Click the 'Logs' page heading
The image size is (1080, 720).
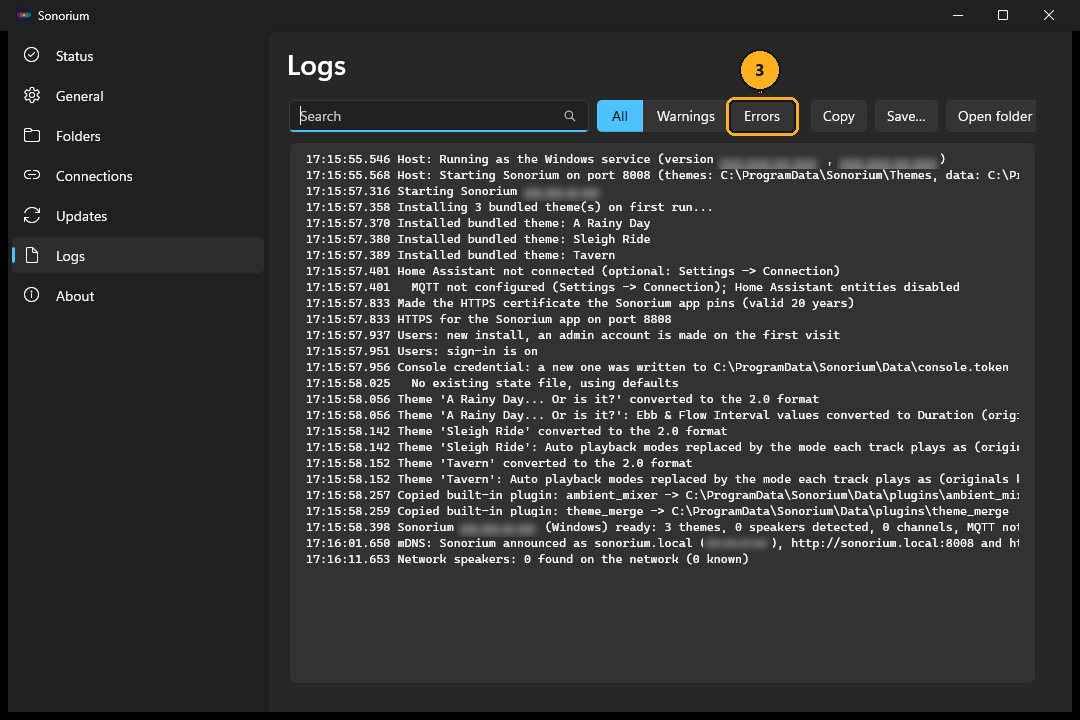coord(316,66)
